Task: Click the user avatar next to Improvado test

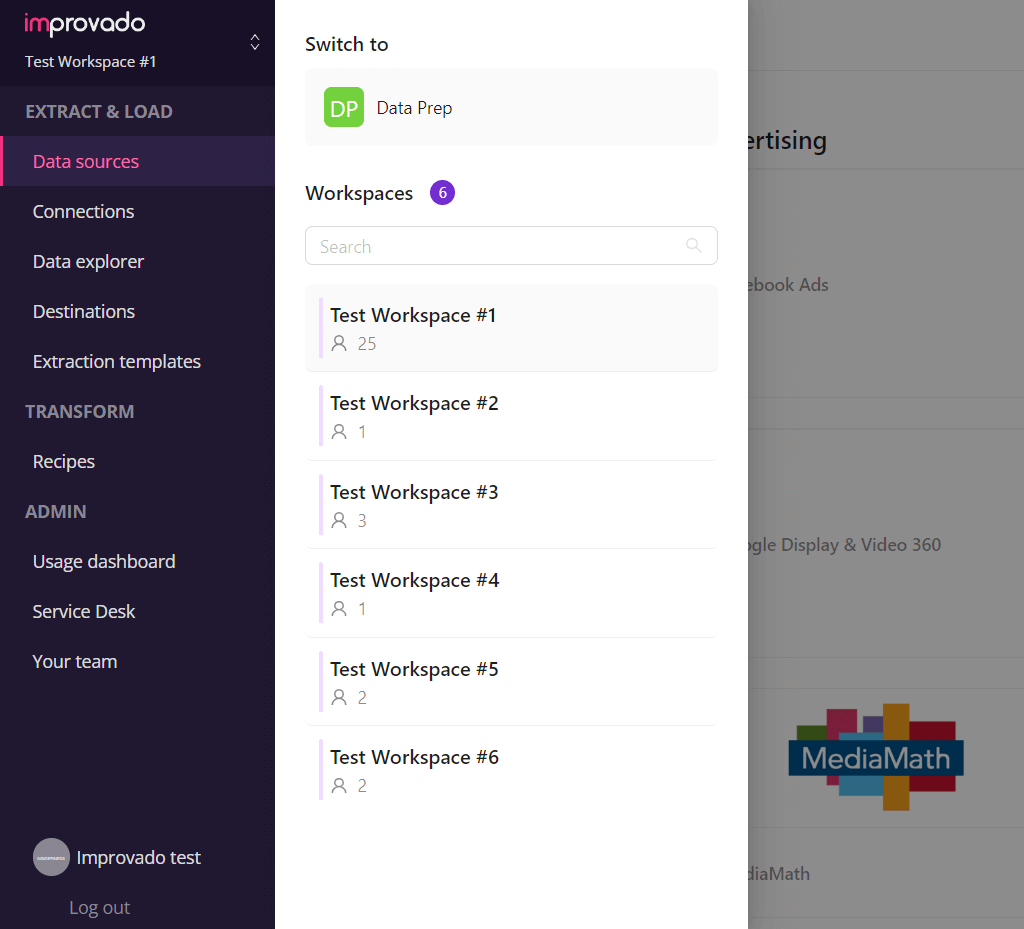Action: click(51, 857)
